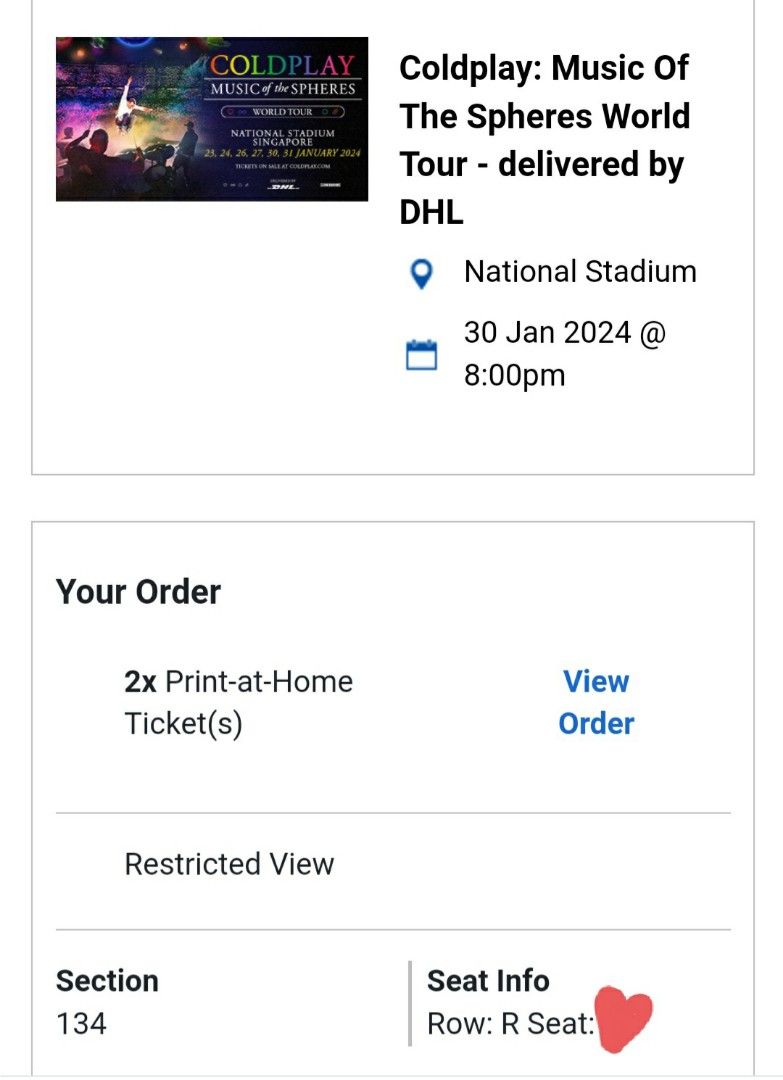Image resolution: width=783 pixels, height=1080 pixels.
Task: Click the Section heading
Action: coord(107,981)
